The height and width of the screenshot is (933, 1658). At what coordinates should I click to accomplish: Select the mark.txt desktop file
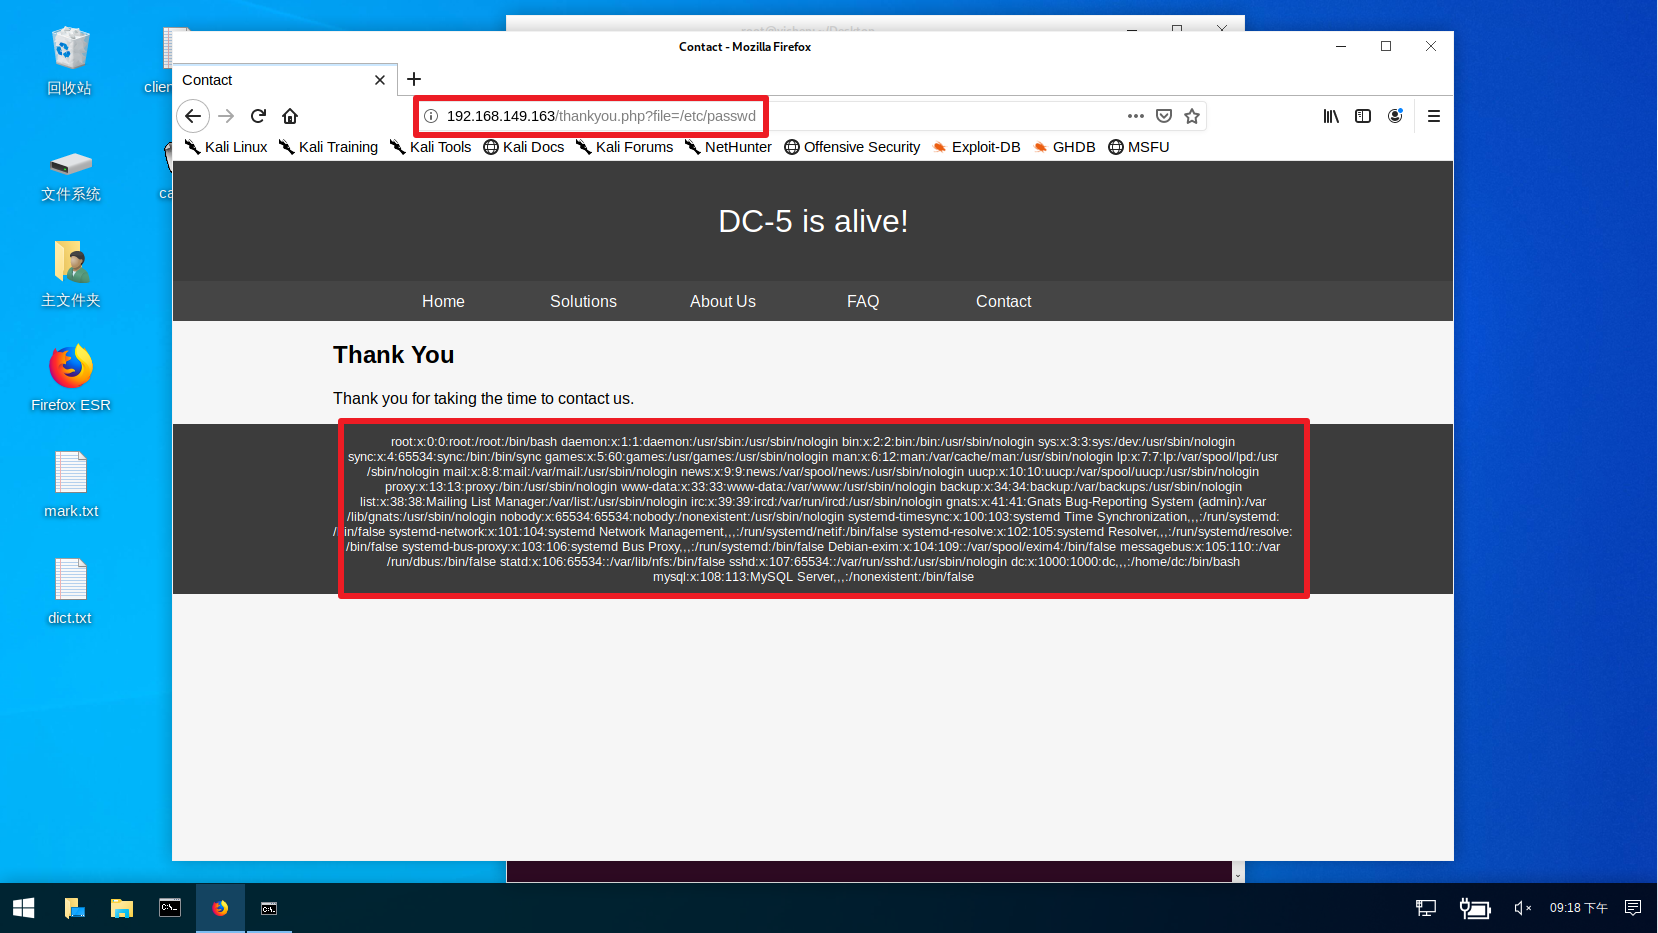71,485
